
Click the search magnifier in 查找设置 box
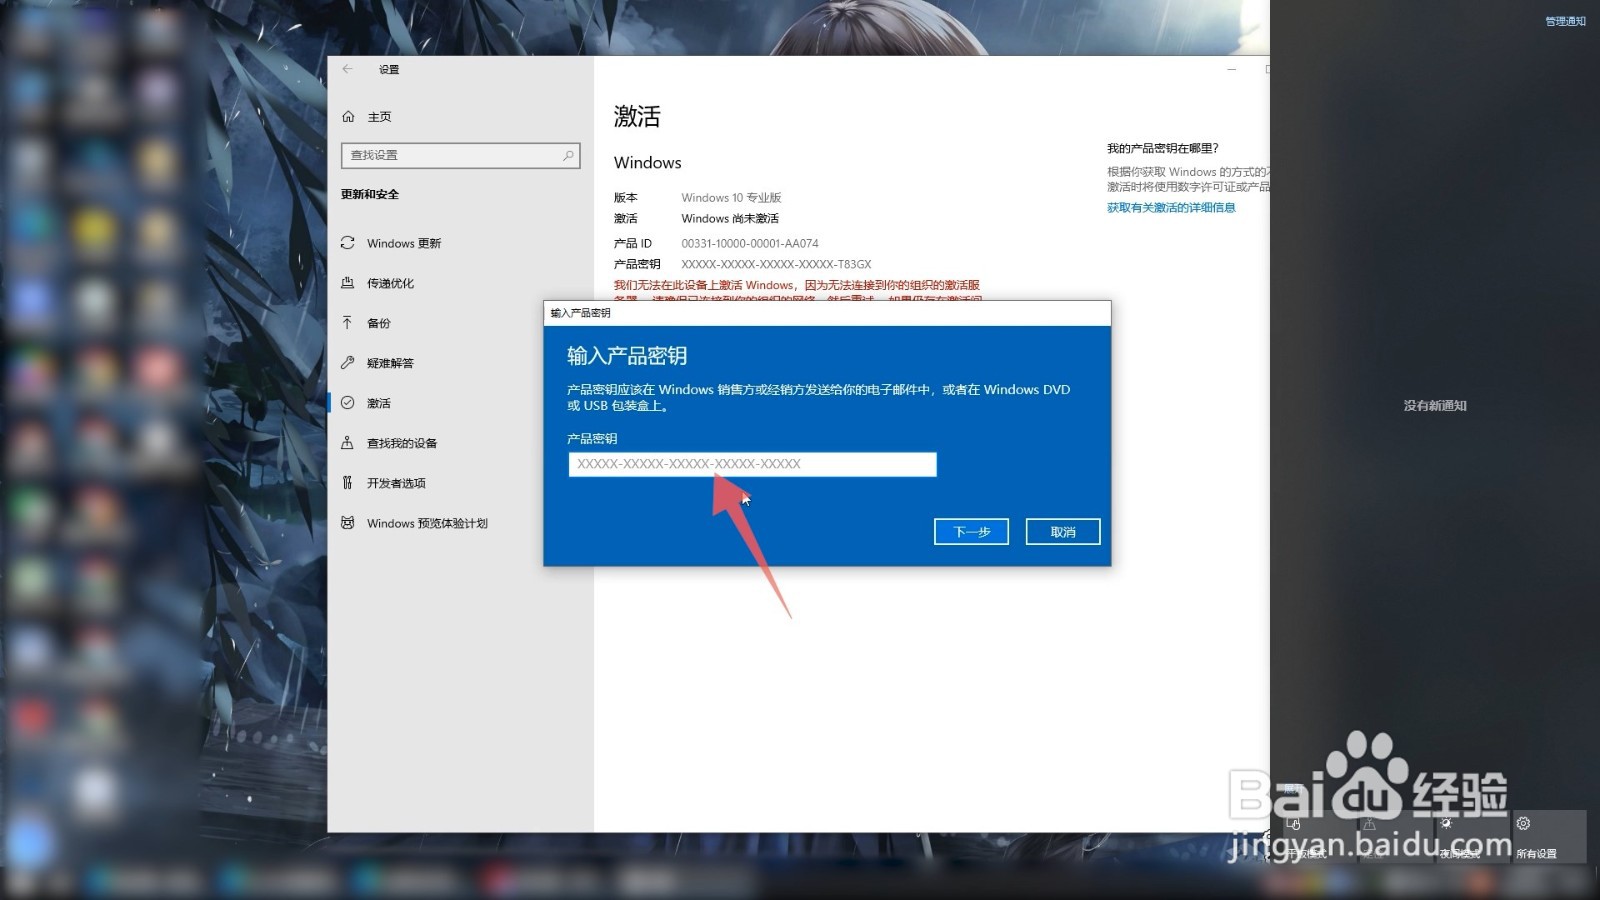[567, 155]
